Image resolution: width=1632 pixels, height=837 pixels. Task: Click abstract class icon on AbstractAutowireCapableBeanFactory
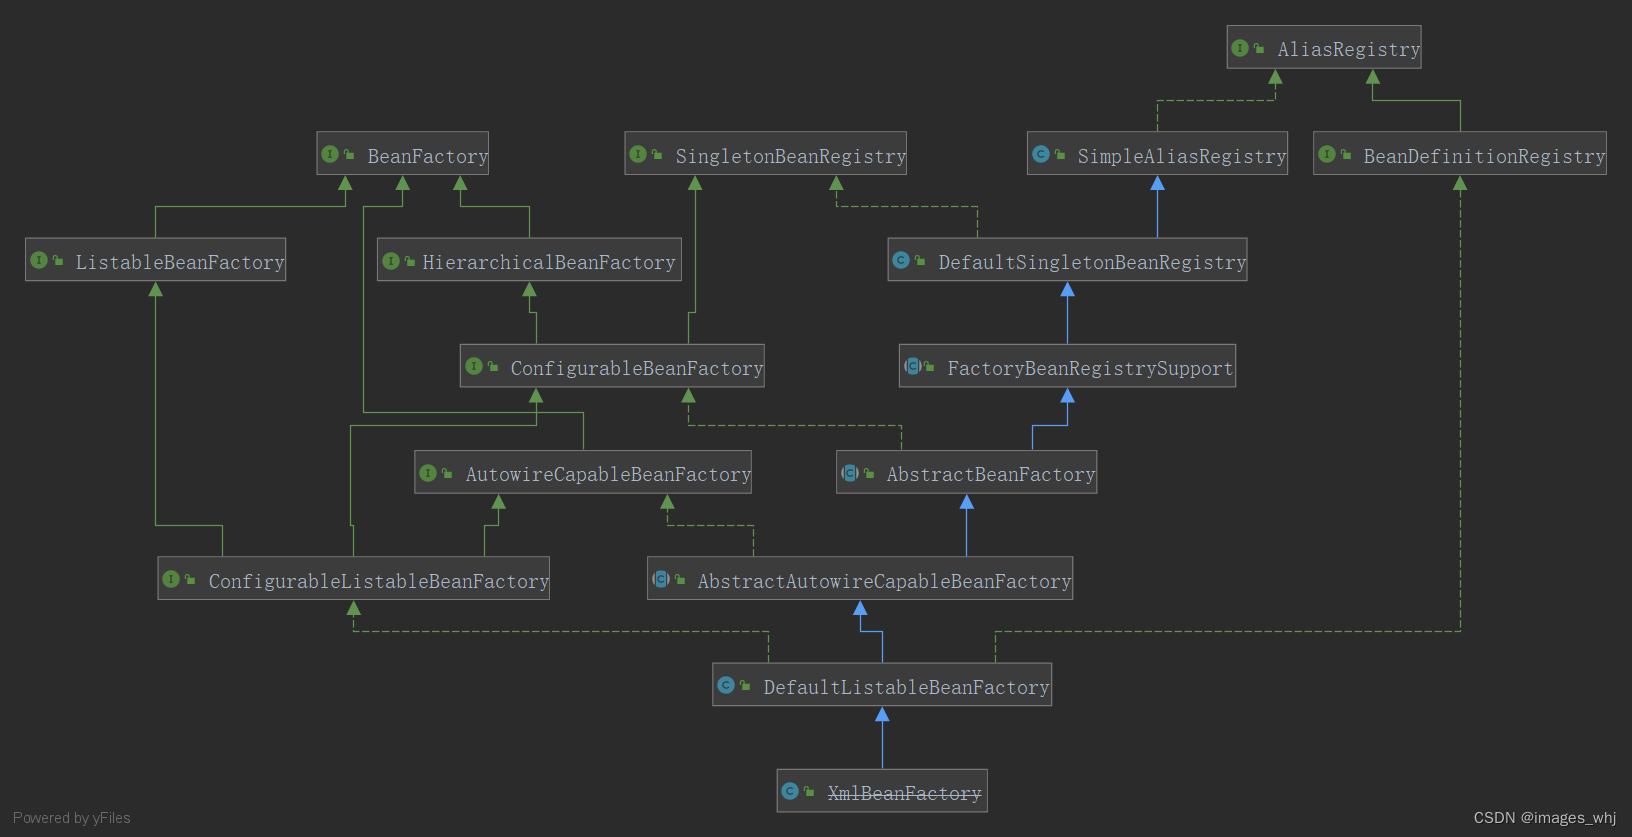660,579
